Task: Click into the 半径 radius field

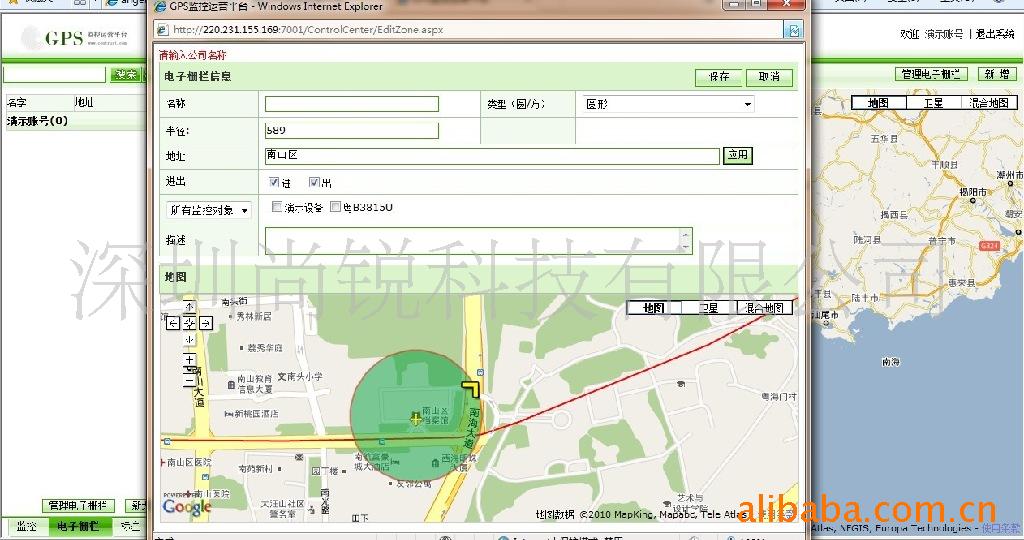Action: [x=351, y=130]
